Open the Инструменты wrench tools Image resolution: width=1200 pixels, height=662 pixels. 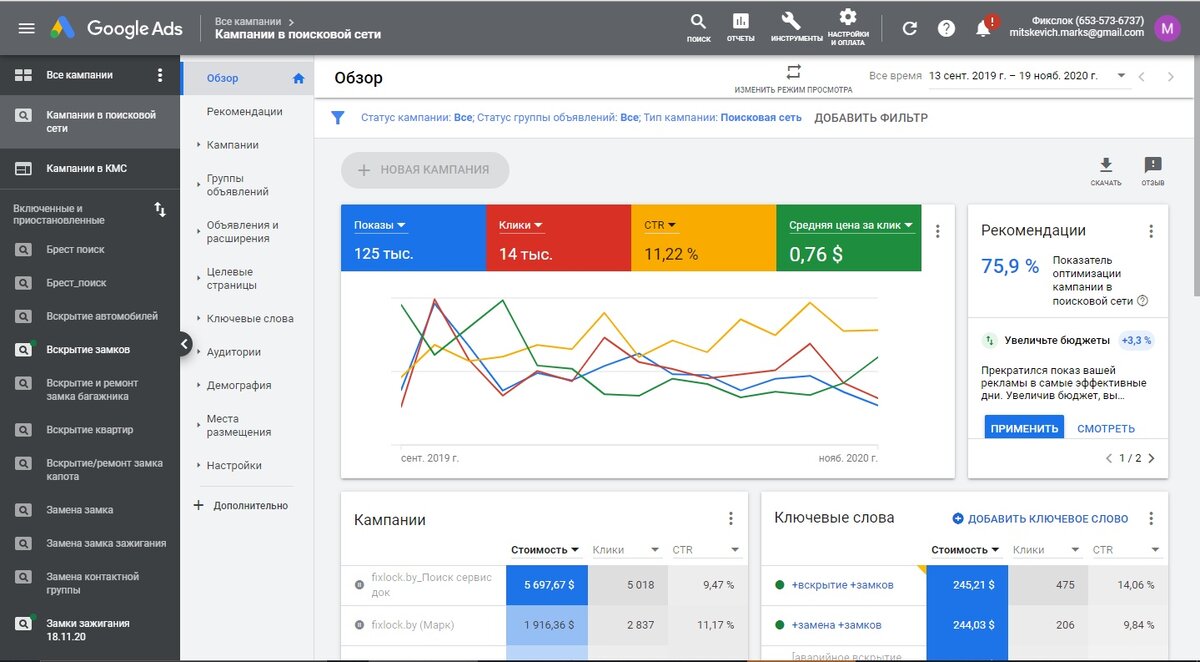click(x=796, y=27)
